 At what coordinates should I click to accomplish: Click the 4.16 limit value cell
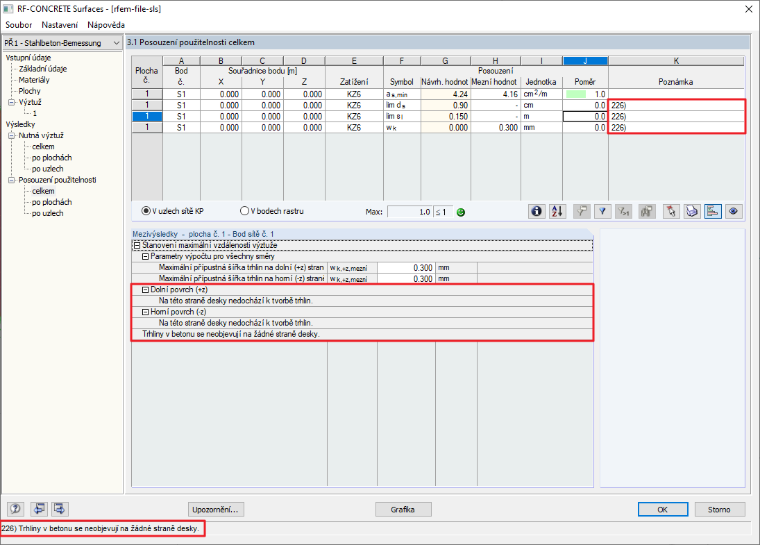[x=495, y=94]
